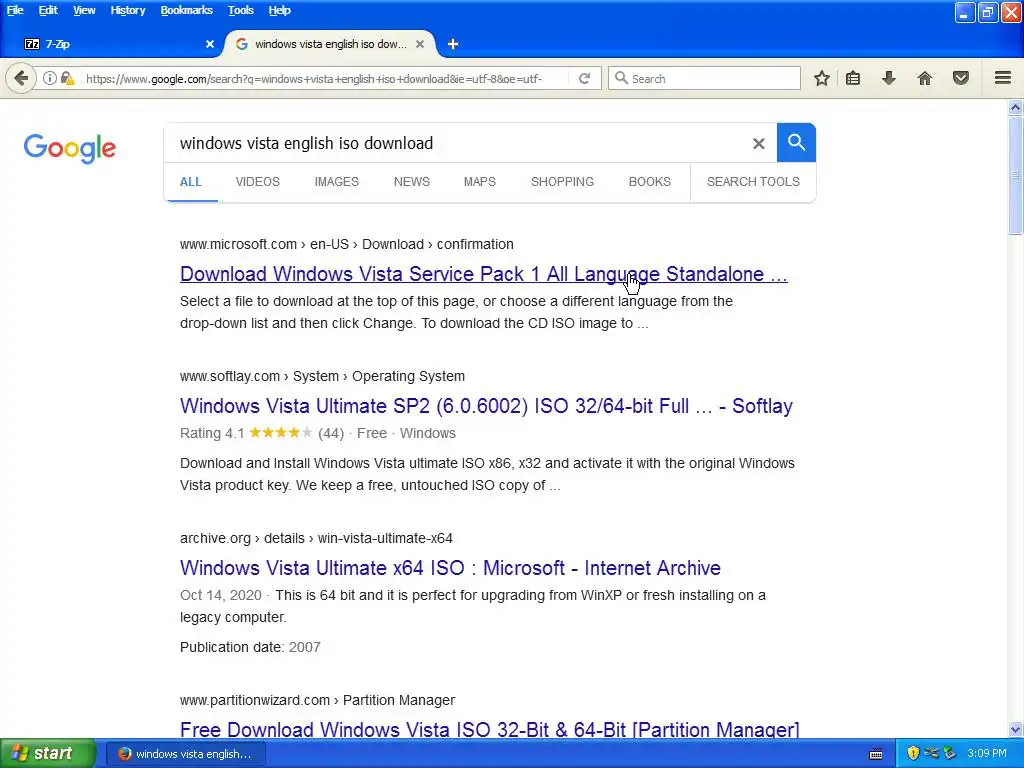Click magnifier icon in Firefox search box
1024x768 pixels.
pyautogui.click(x=621, y=78)
